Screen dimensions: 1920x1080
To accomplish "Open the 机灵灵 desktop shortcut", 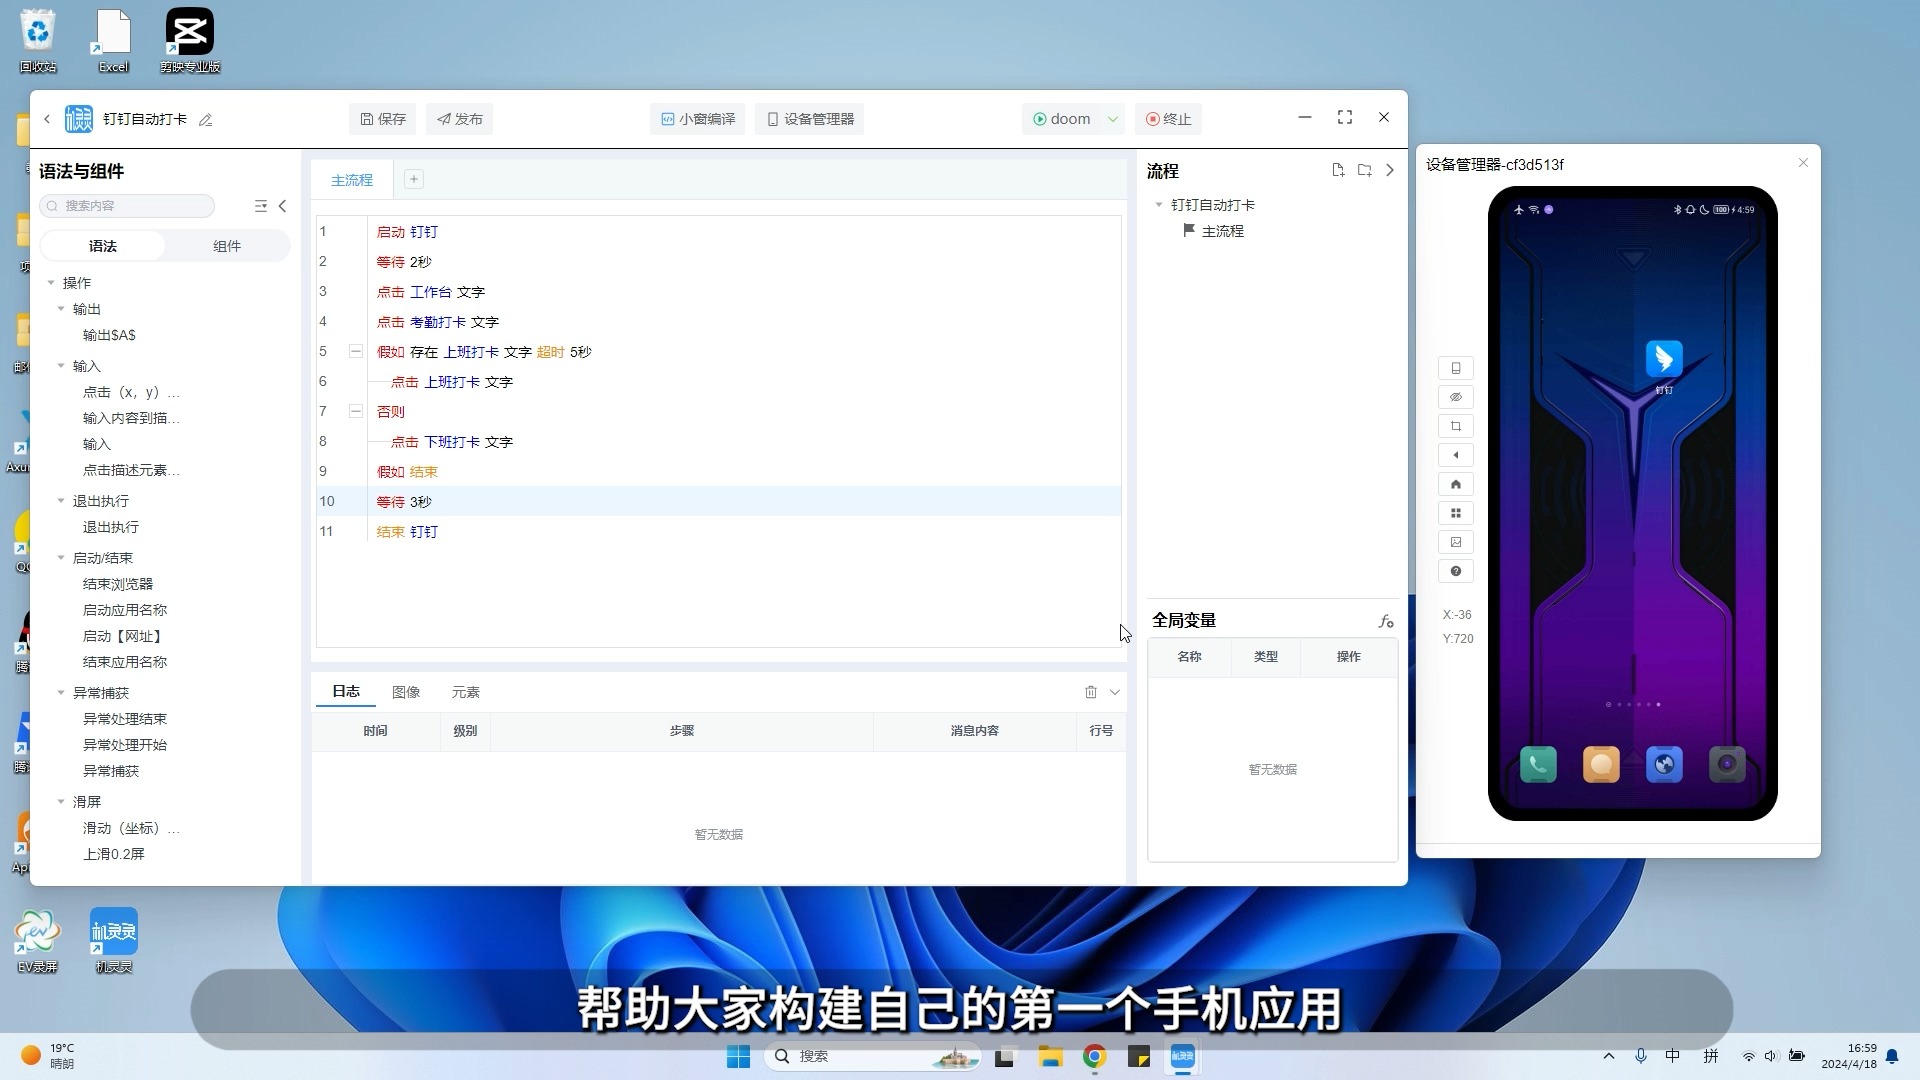I will pyautogui.click(x=114, y=940).
